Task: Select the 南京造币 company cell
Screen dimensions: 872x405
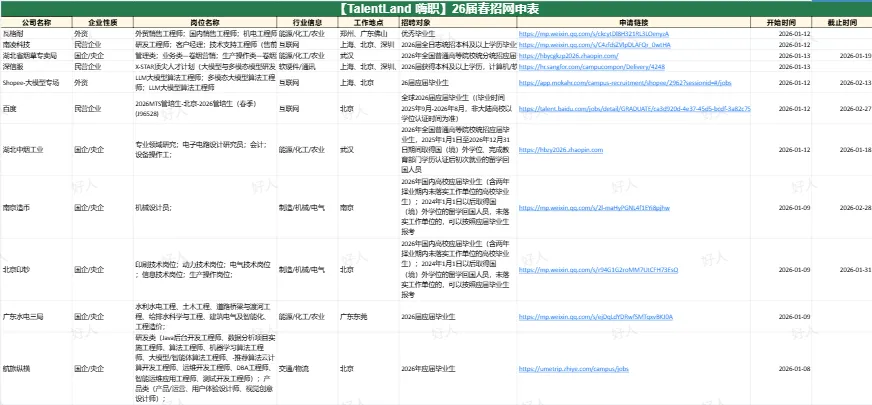Action: 36,208
